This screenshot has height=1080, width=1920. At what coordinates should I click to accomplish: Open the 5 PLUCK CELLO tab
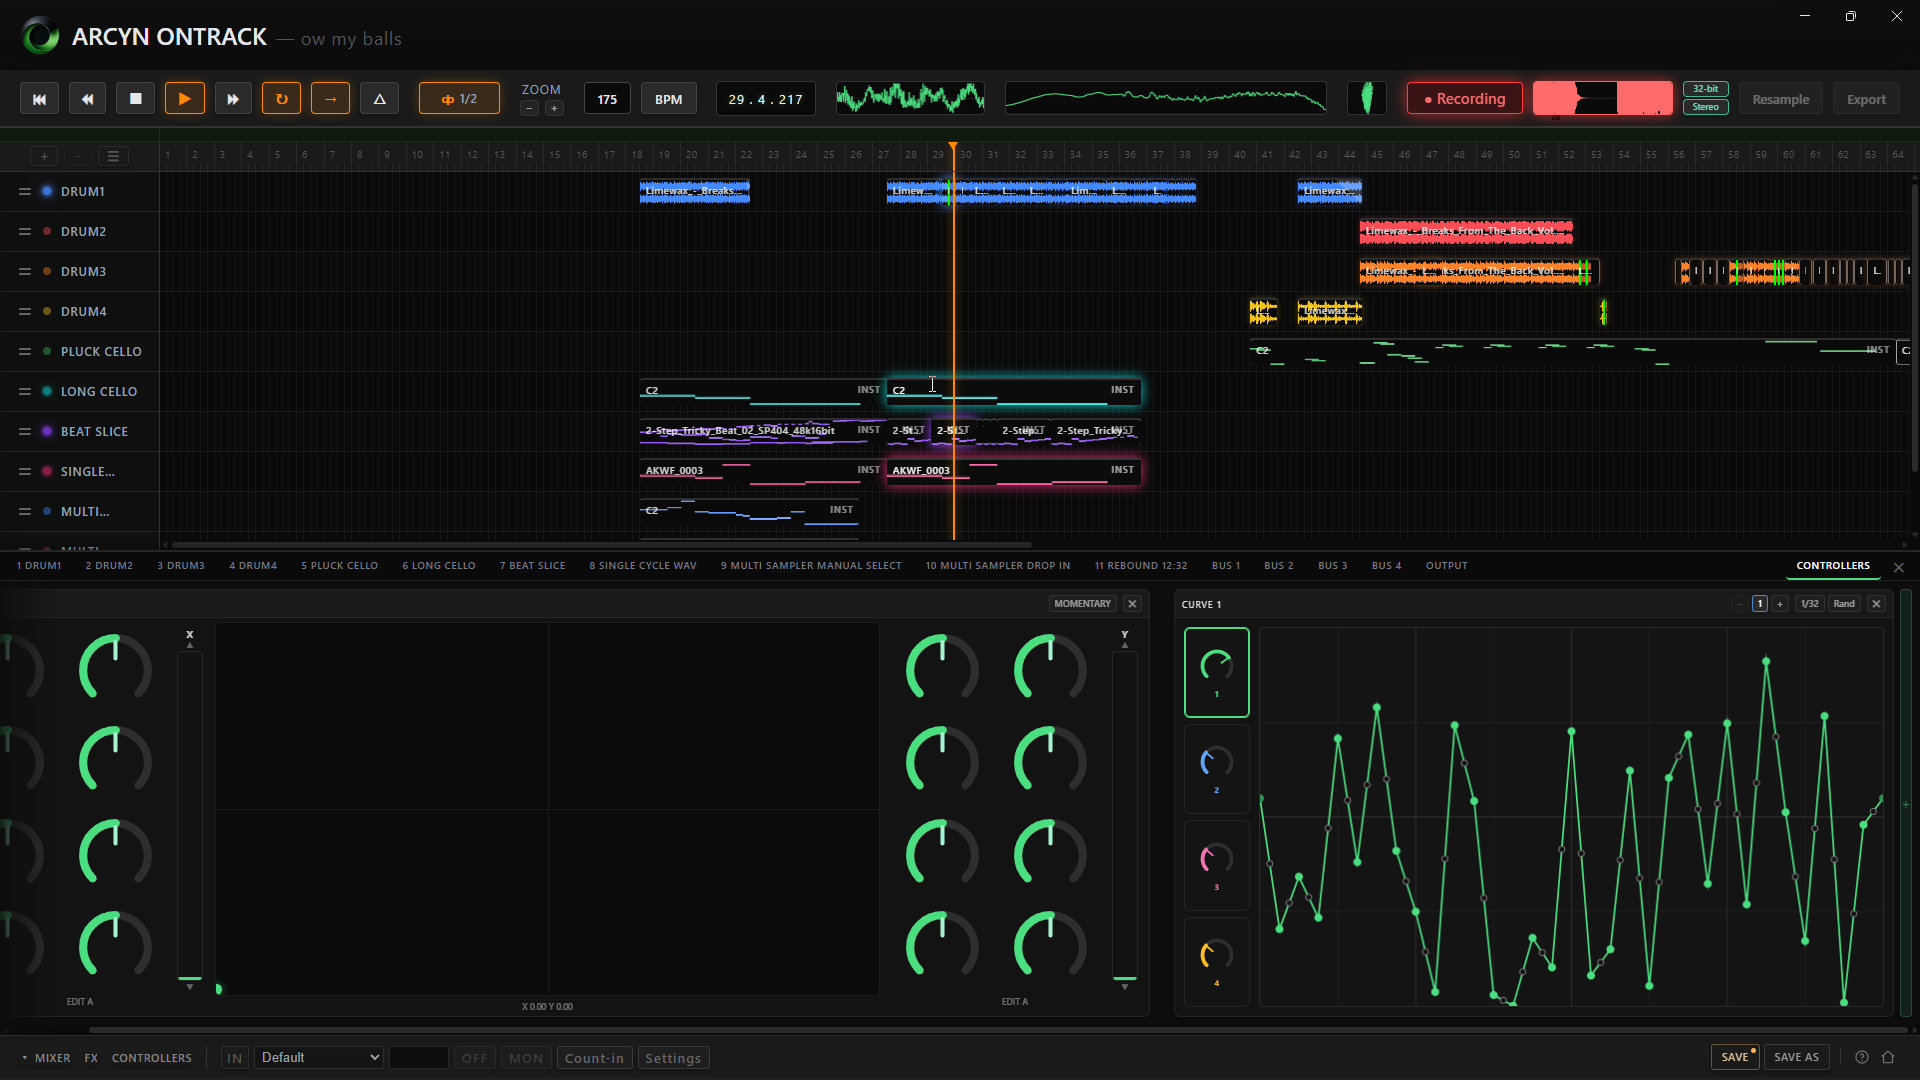339,566
